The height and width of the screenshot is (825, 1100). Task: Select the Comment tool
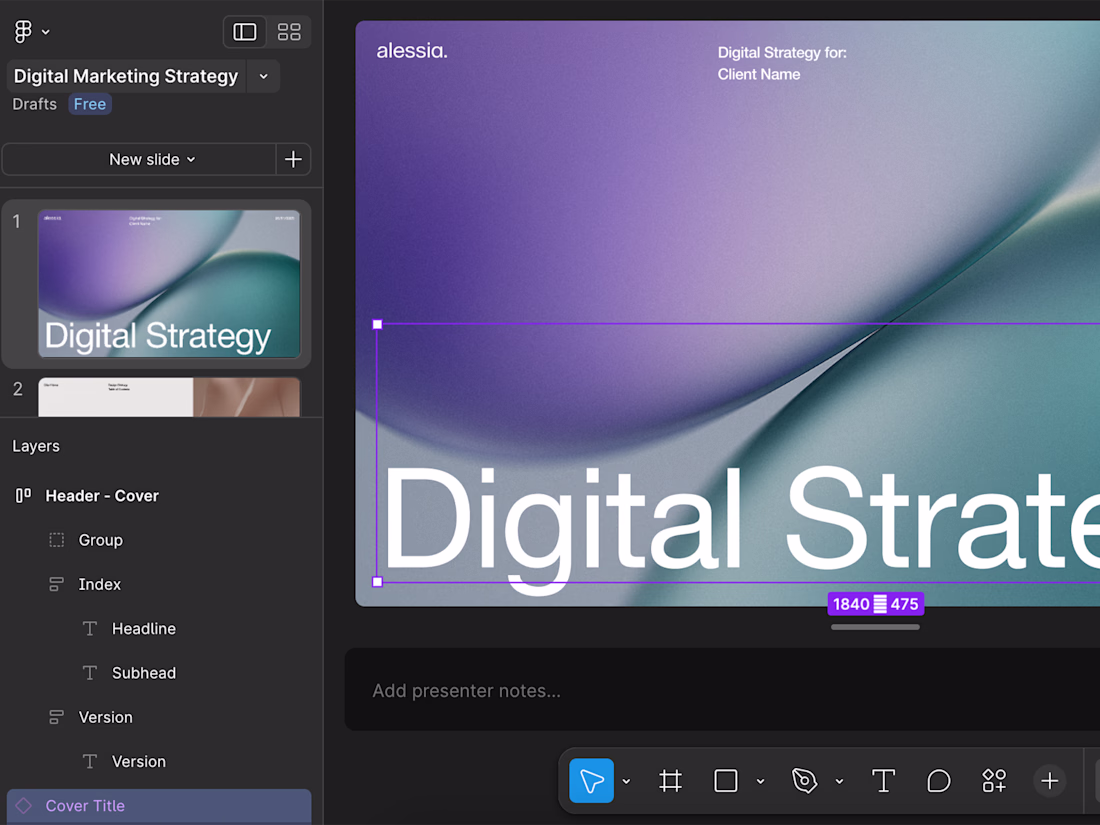tap(939, 781)
